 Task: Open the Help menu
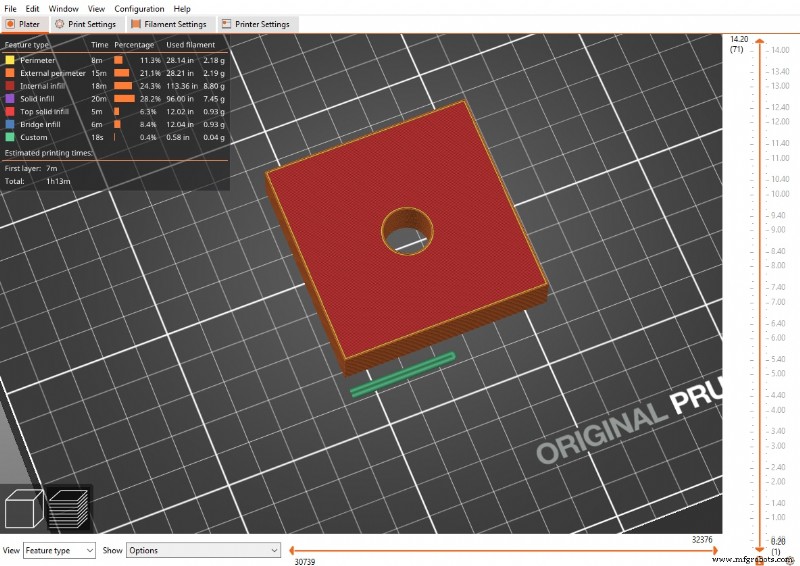coord(182,9)
